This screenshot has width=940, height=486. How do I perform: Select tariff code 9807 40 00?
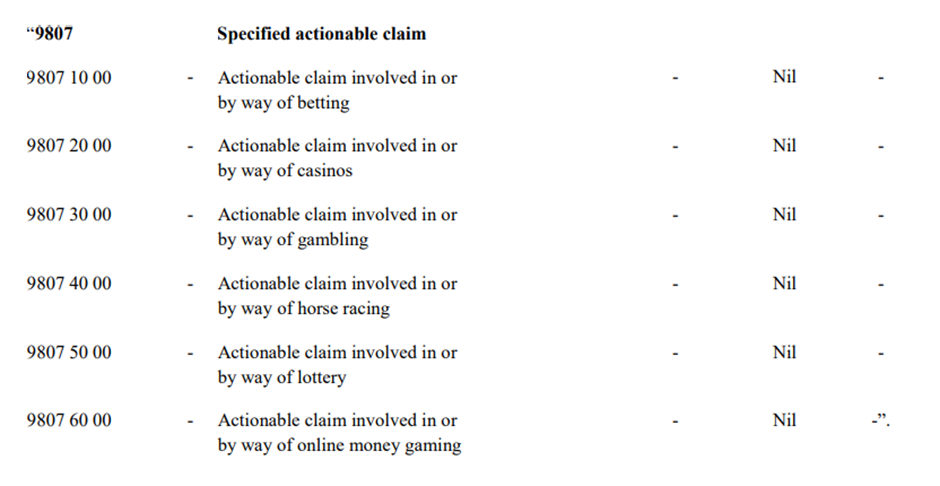point(69,284)
